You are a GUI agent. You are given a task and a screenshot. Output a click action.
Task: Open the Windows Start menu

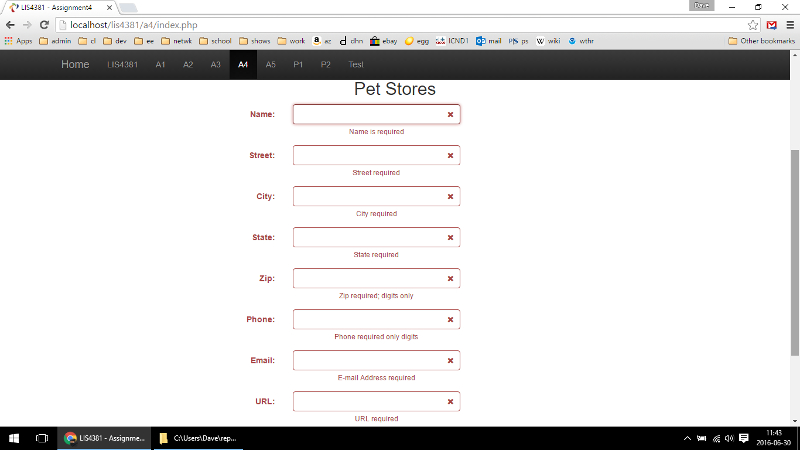(x=14, y=438)
